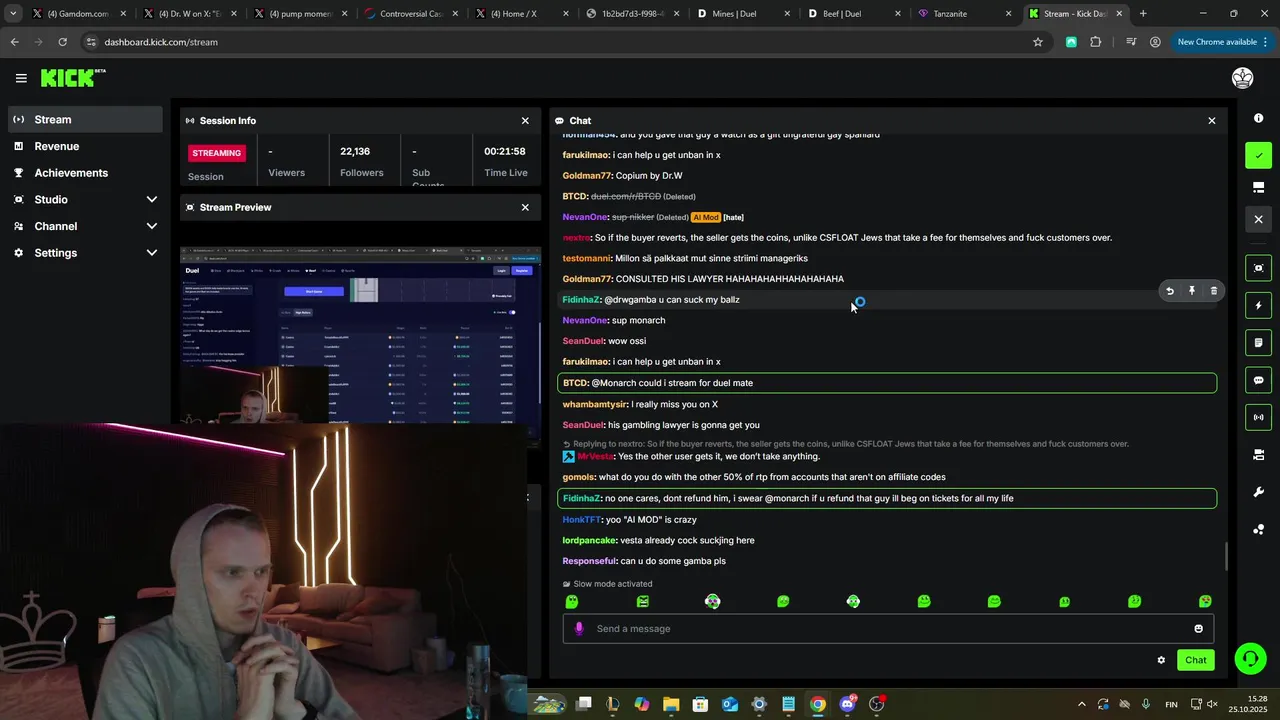Open the headset support button
The image size is (1280, 720).
tap(1250, 658)
